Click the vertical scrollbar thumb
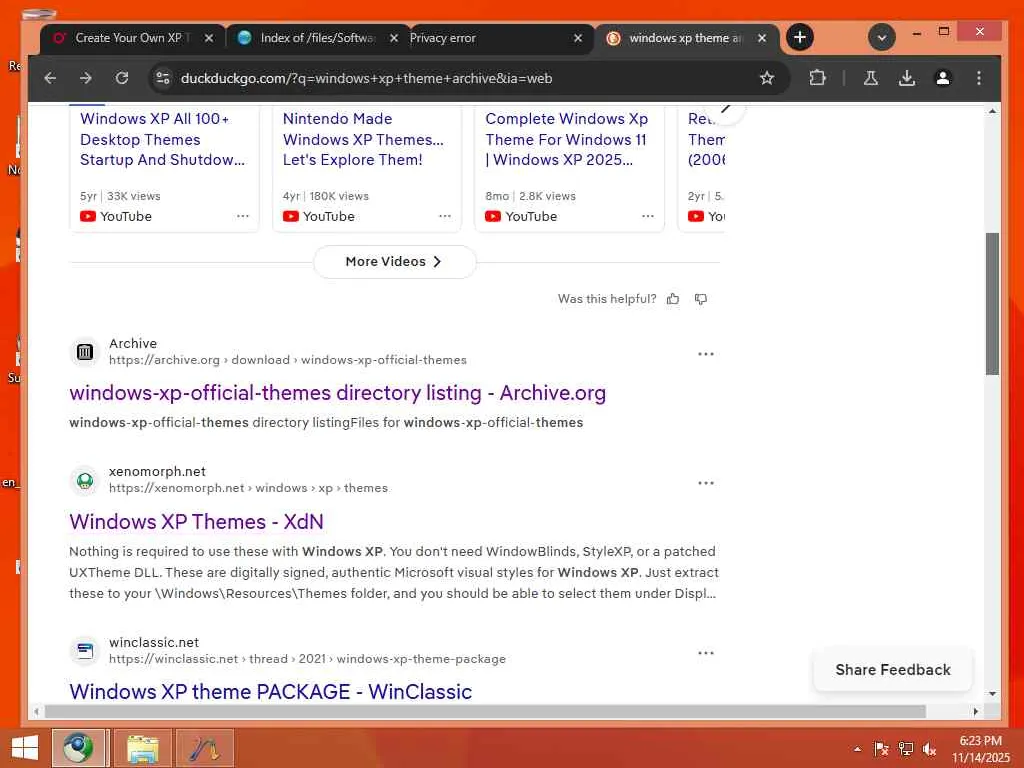1024x768 pixels. tap(992, 304)
